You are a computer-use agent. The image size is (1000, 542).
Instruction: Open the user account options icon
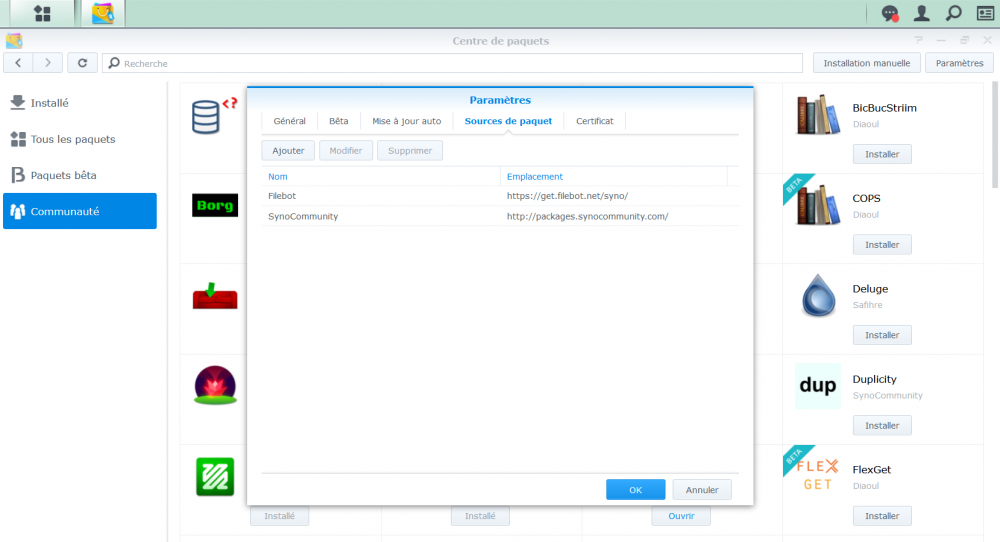point(922,13)
